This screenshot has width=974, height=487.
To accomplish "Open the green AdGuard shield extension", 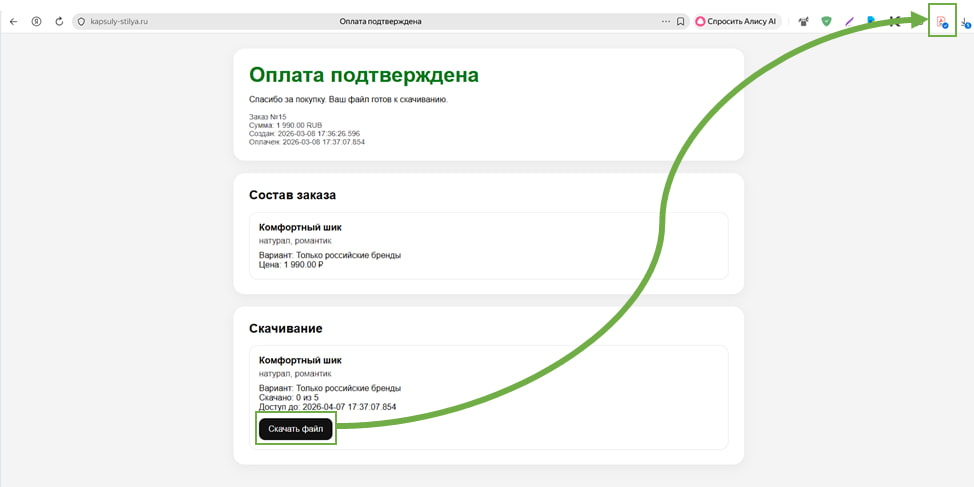I will [x=826, y=21].
